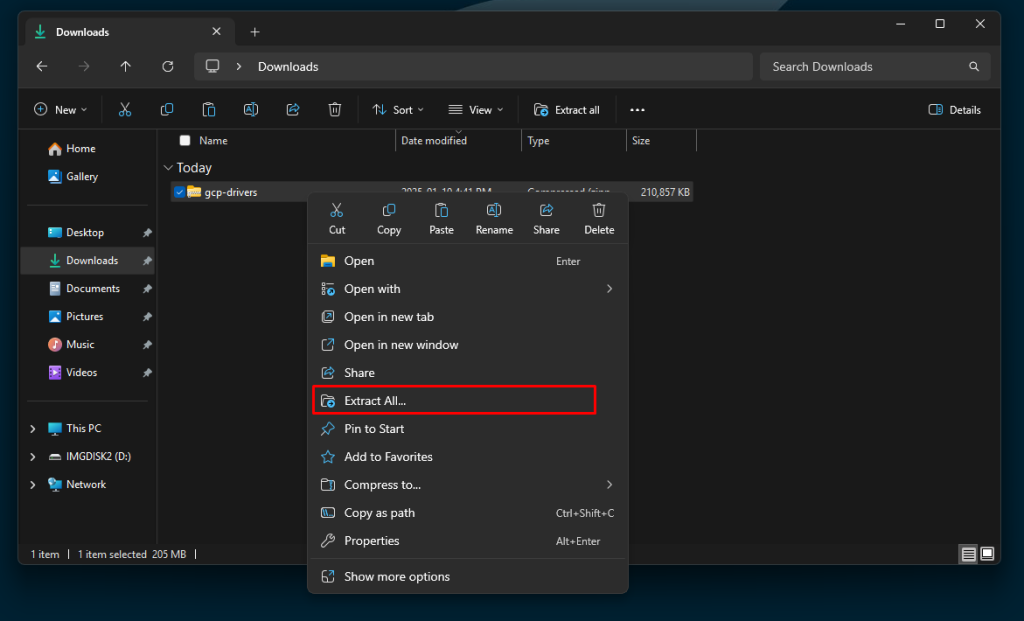Open the See more ellipsis menu
This screenshot has width=1024, height=621.
tap(637, 109)
